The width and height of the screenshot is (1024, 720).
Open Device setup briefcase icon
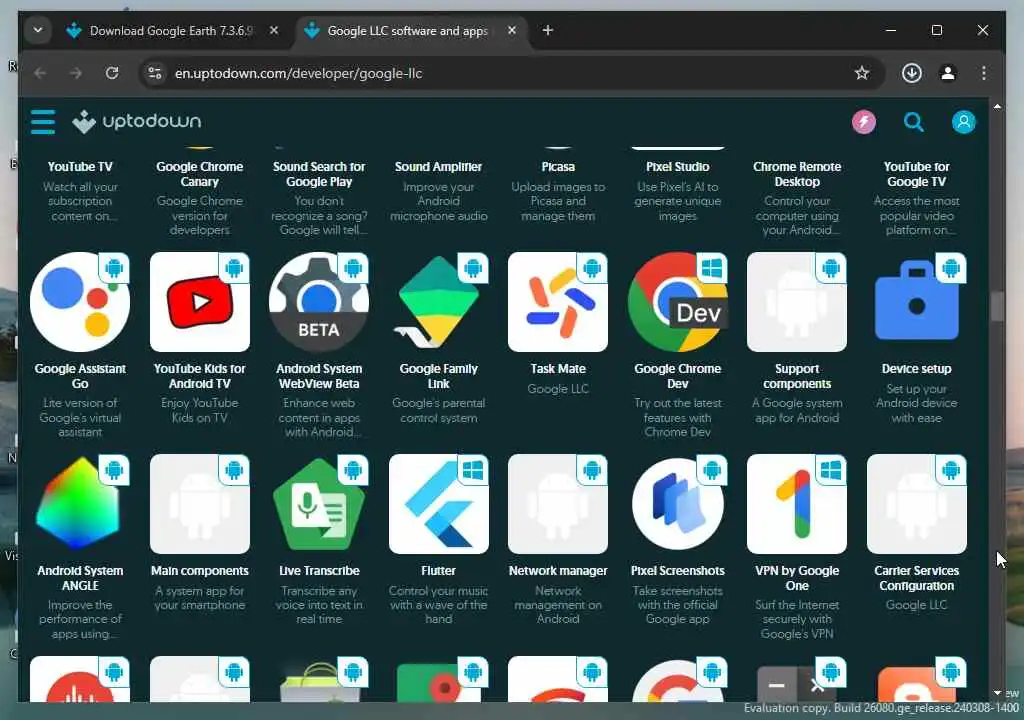coord(916,302)
